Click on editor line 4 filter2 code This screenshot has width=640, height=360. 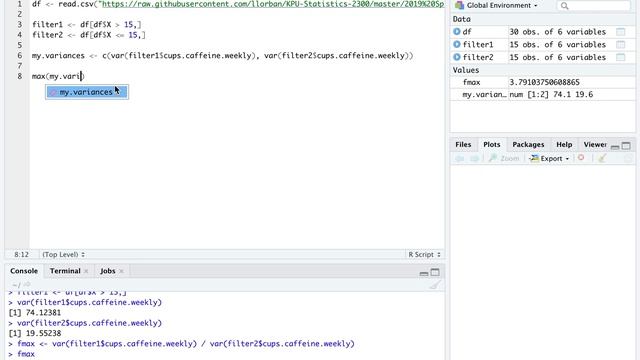coord(89,35)
